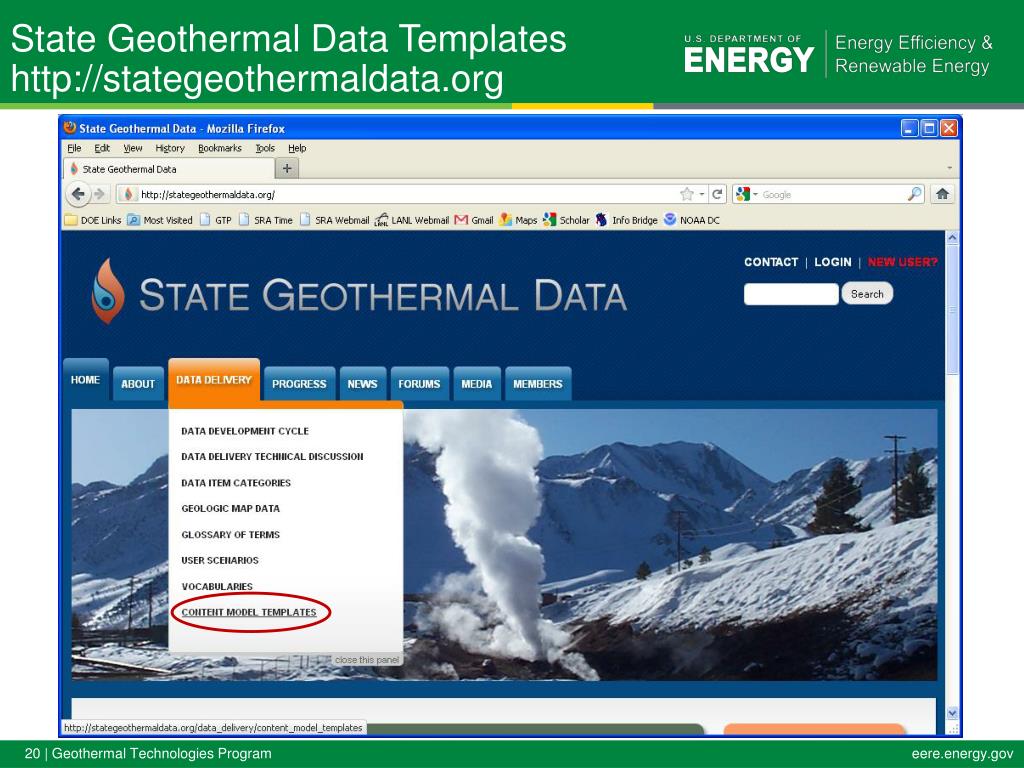The width and height of the screenshot is (1024, 768).
Task: Open User Scenarios entry
Action: click(x=220, y=560)
